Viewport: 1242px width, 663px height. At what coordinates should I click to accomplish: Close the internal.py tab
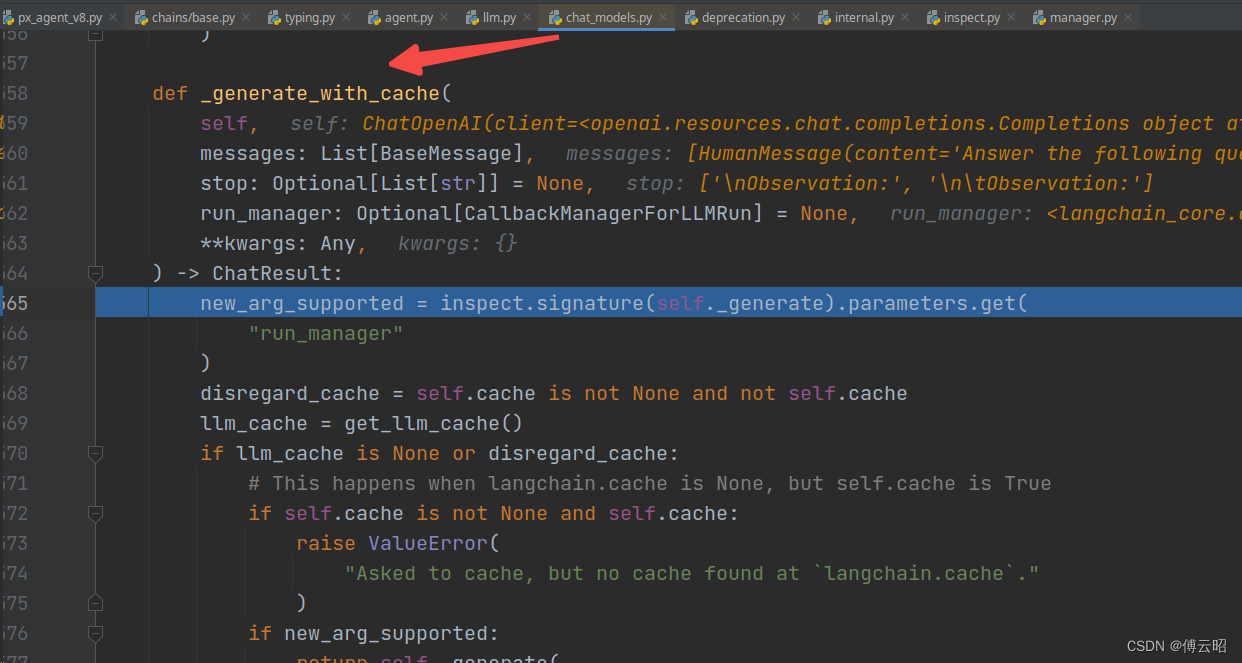click(908, 18)
